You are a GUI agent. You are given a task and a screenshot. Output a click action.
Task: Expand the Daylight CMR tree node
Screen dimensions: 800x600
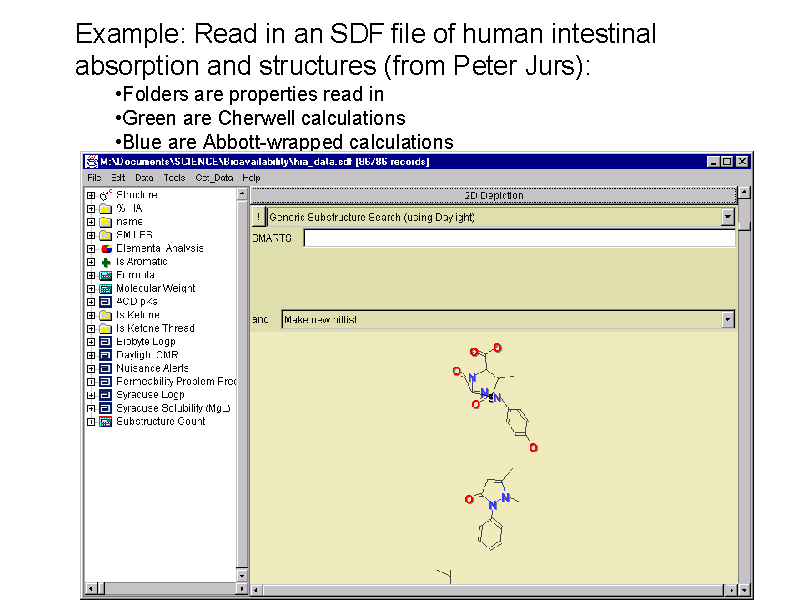(x=91, y=355)
